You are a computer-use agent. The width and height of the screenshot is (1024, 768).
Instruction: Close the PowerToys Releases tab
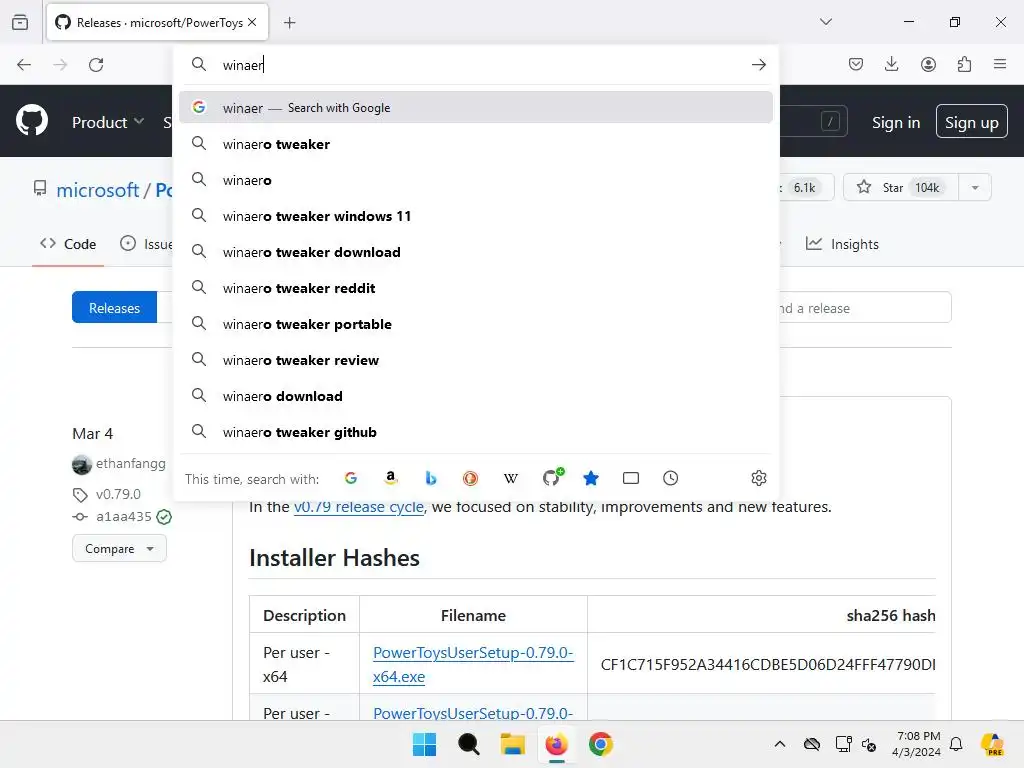(252, 22)
